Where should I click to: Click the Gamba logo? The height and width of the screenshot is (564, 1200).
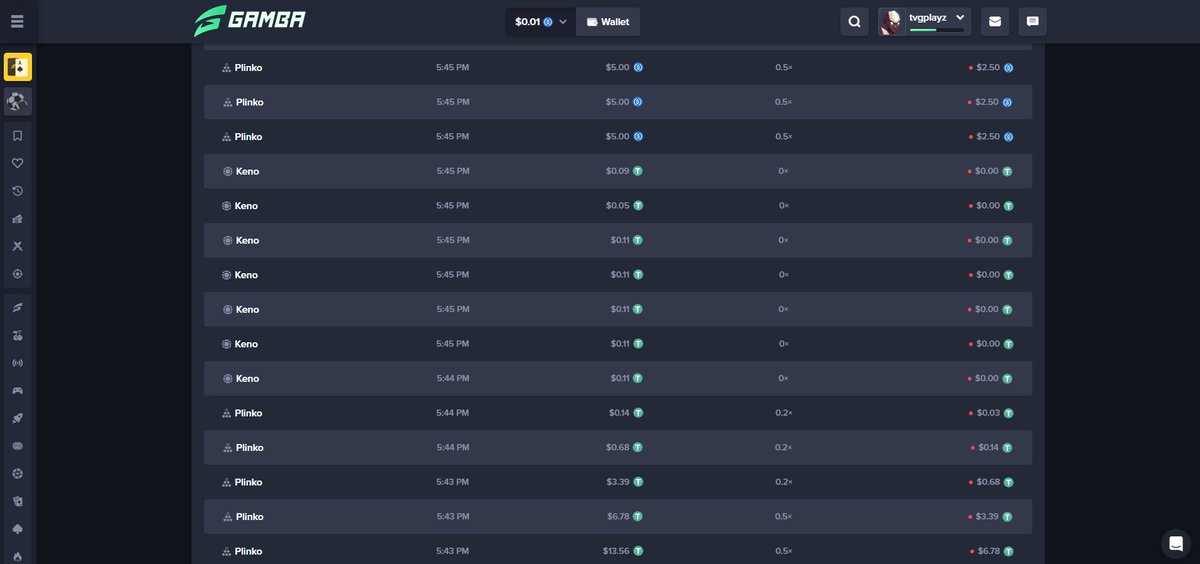pos(250,21)
